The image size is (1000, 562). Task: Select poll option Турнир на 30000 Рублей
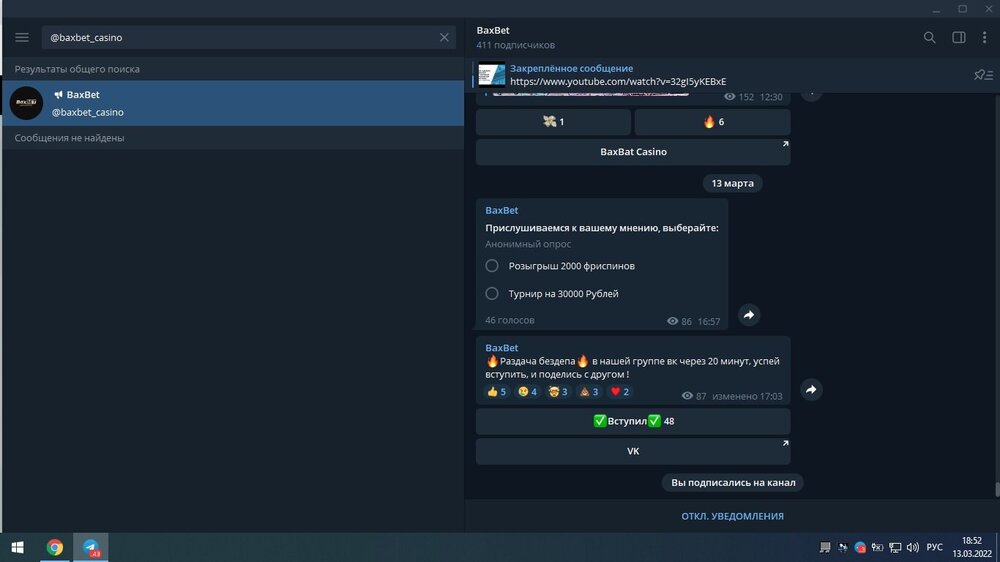492,294
